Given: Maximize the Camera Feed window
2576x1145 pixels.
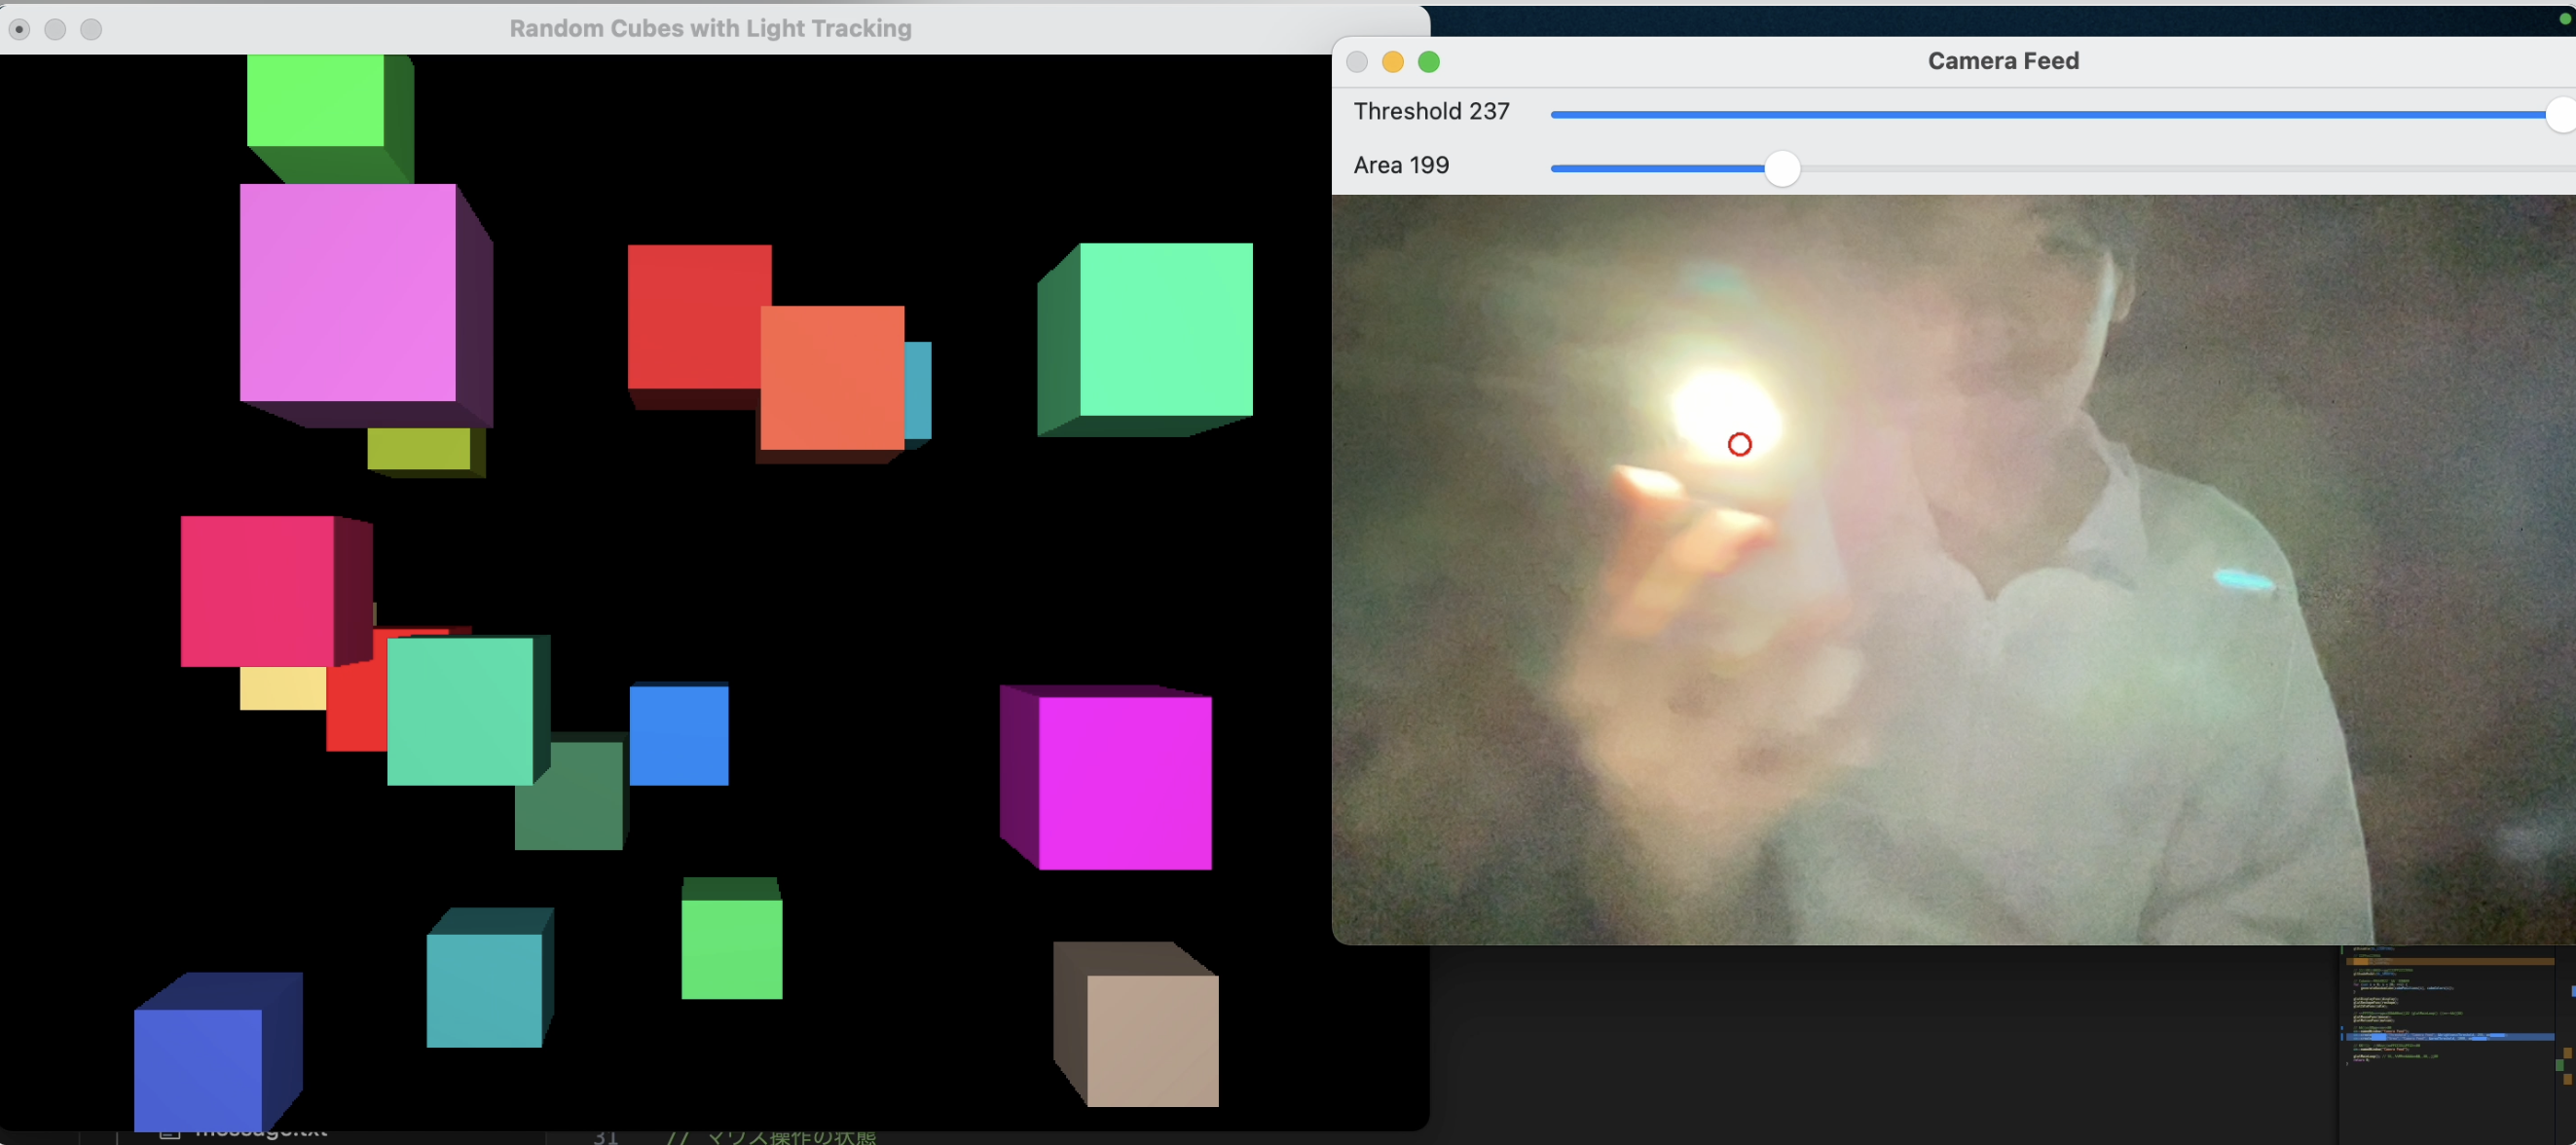Looking at the screenshot, I should 1429,62.
